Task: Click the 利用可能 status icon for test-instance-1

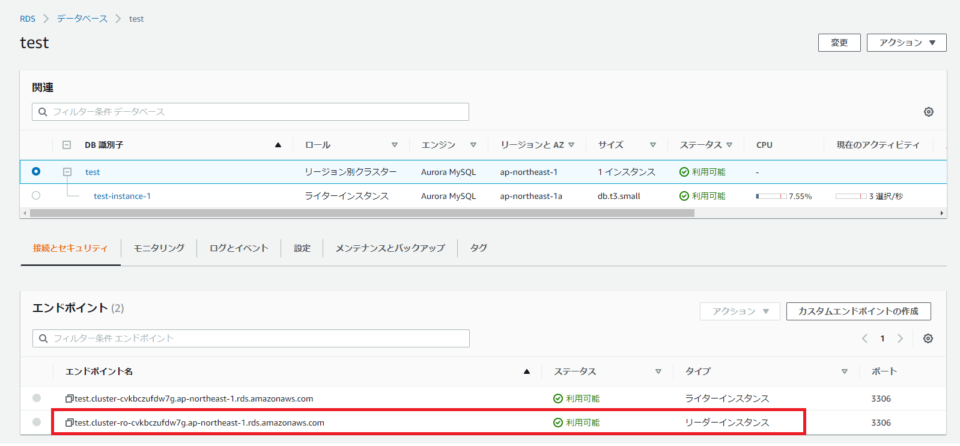Action: coord(684,196)
